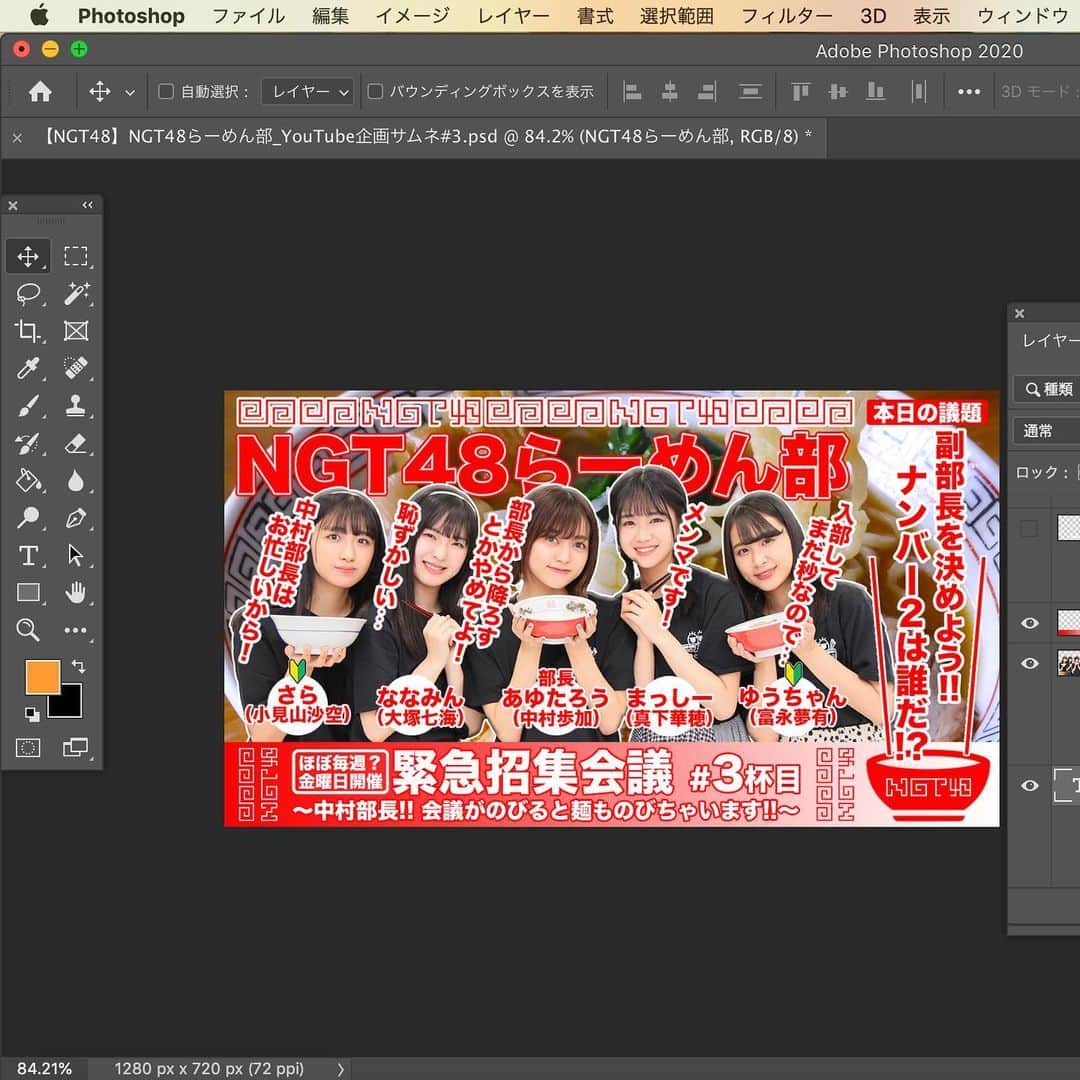Align top edges in options bar
Viewport: 1080px width, 1080px height.
(x=800, y=92)
